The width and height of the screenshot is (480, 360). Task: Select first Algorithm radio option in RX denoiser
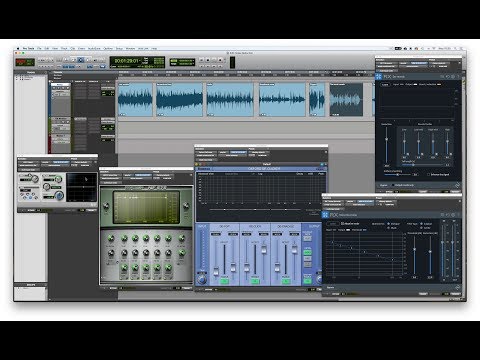[389, 224]
